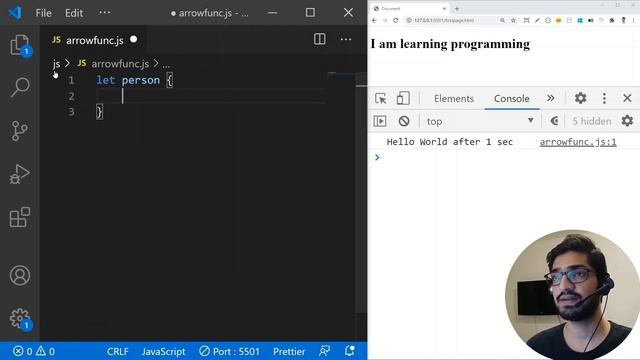Change CRLF end of line sequence
Image resolution: width=640 pixels, height=360 pixels.
(118, 351)
